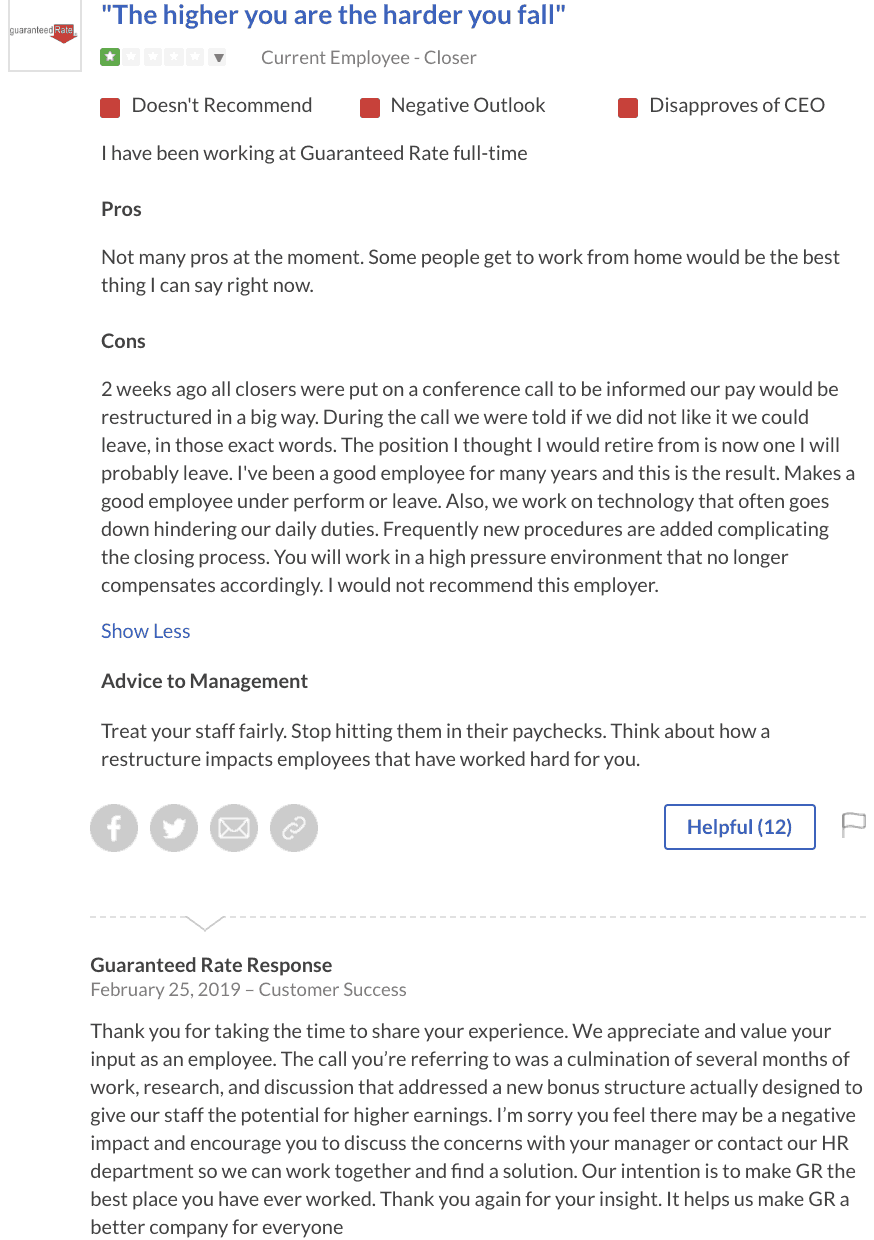
Task: Copy the review link
Action: [x=293, y=827]
